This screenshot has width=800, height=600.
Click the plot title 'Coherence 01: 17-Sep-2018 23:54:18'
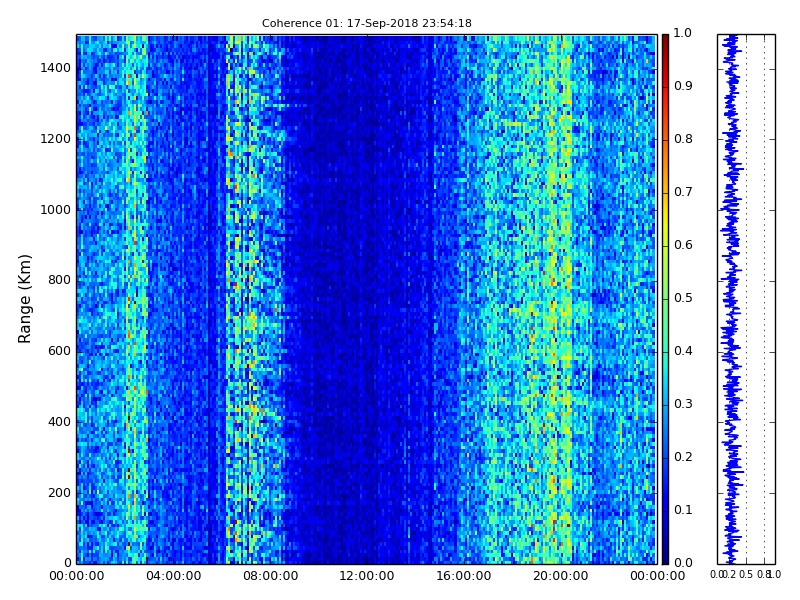pos(366,23)
